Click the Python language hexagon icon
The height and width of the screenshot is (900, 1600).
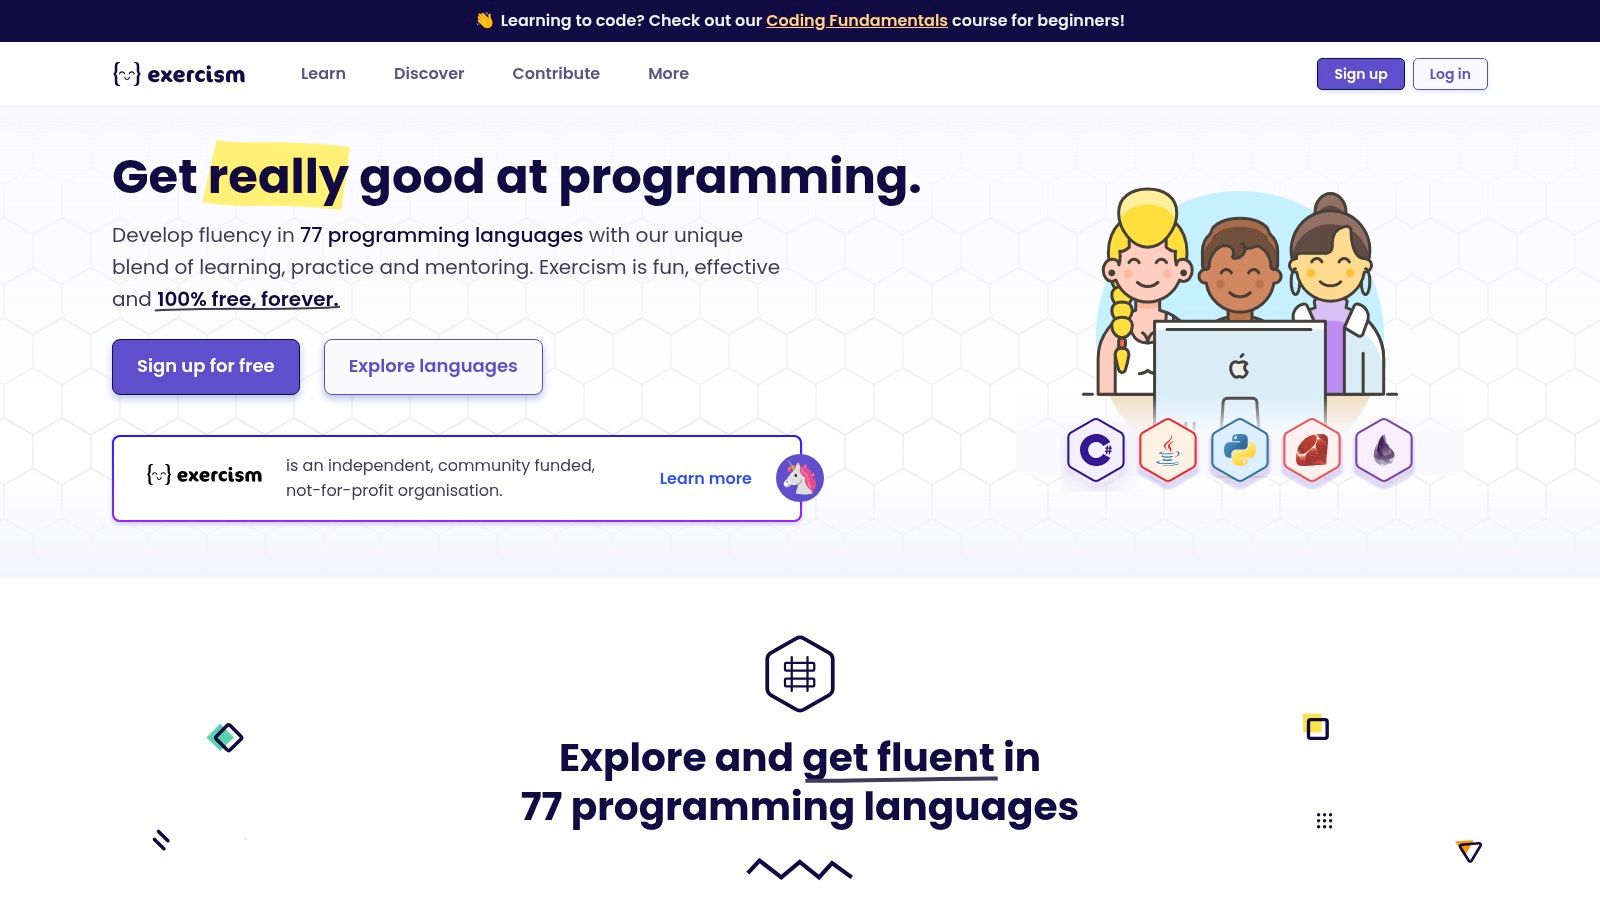coord(1240,451)
